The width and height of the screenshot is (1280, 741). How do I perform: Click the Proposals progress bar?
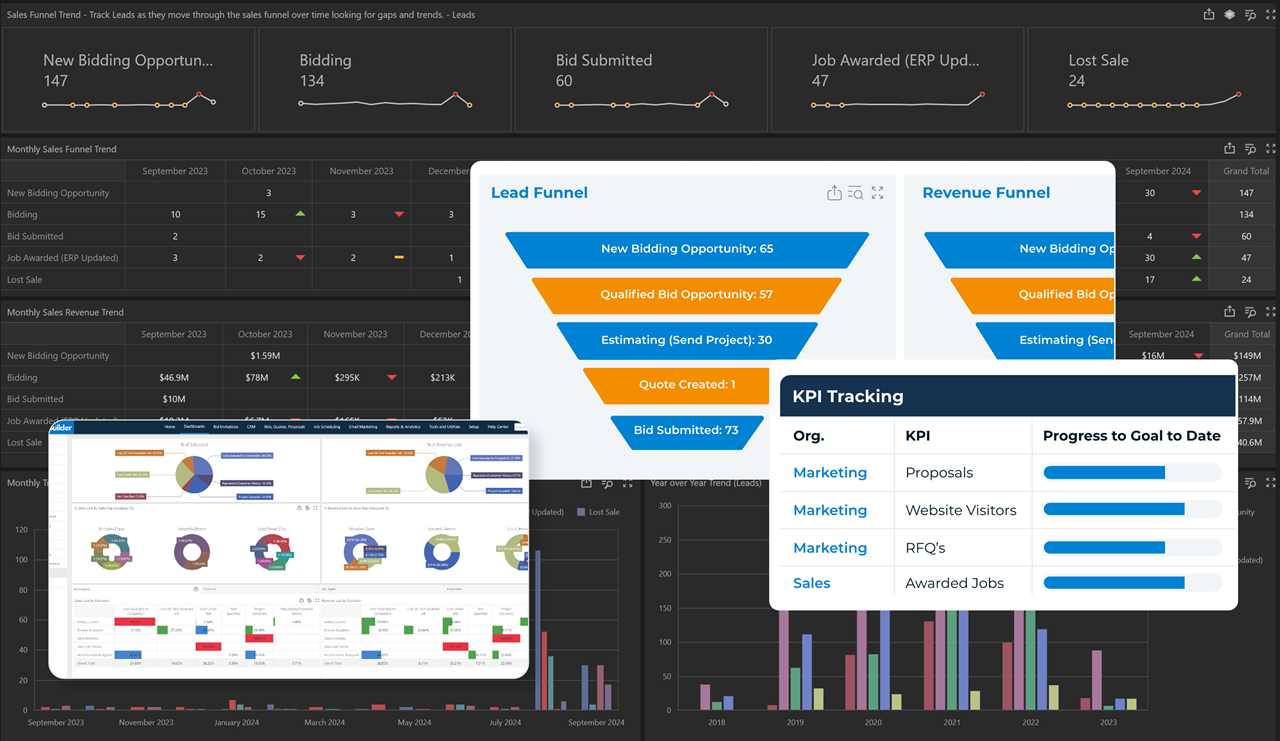click(1132, 473)
